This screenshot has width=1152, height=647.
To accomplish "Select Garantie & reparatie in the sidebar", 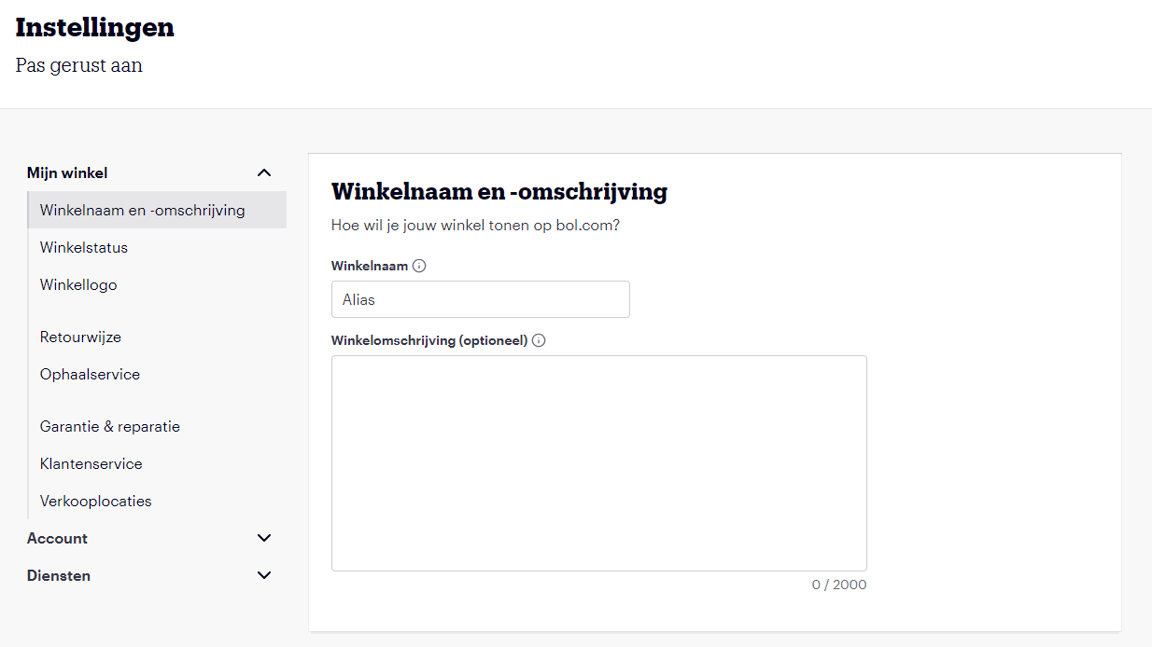I will pos(109,426).
